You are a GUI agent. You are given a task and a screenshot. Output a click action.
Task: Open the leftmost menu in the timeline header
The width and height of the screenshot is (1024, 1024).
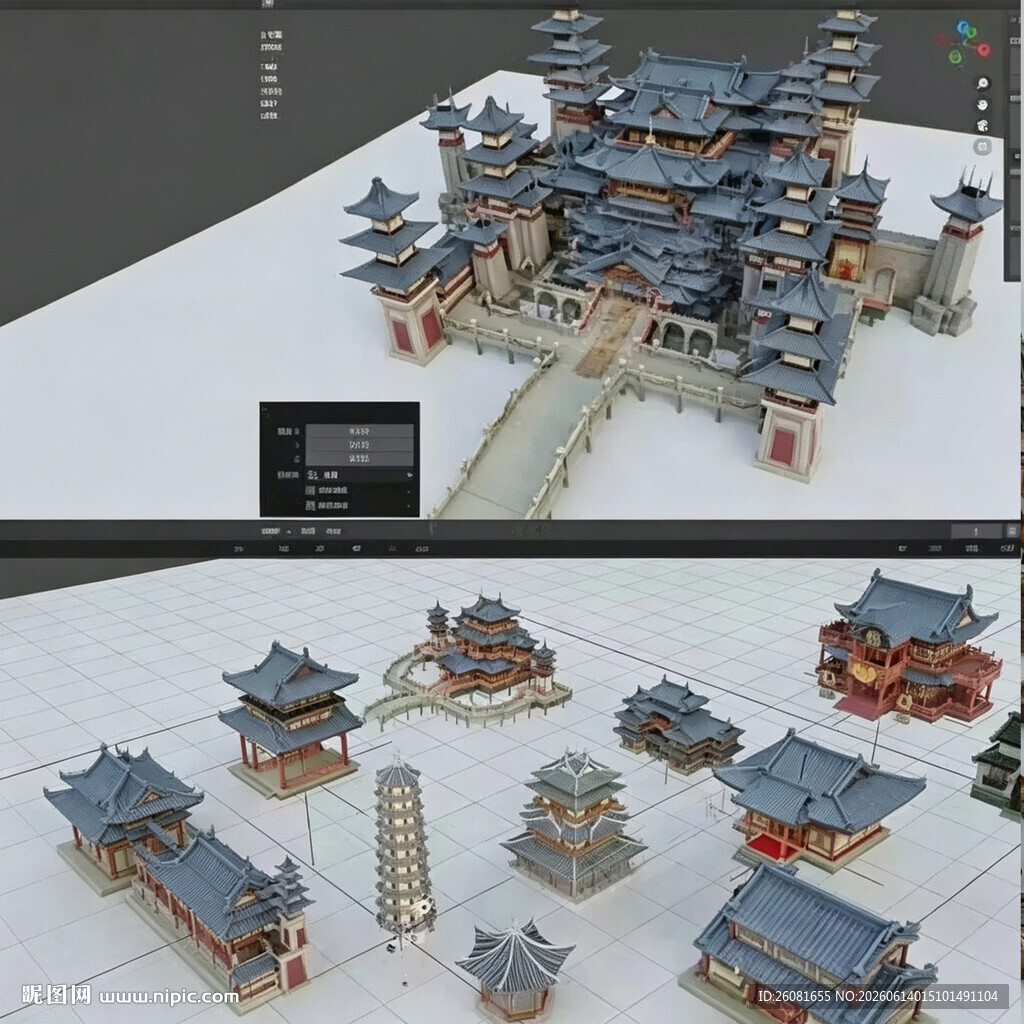click(270, 531)
